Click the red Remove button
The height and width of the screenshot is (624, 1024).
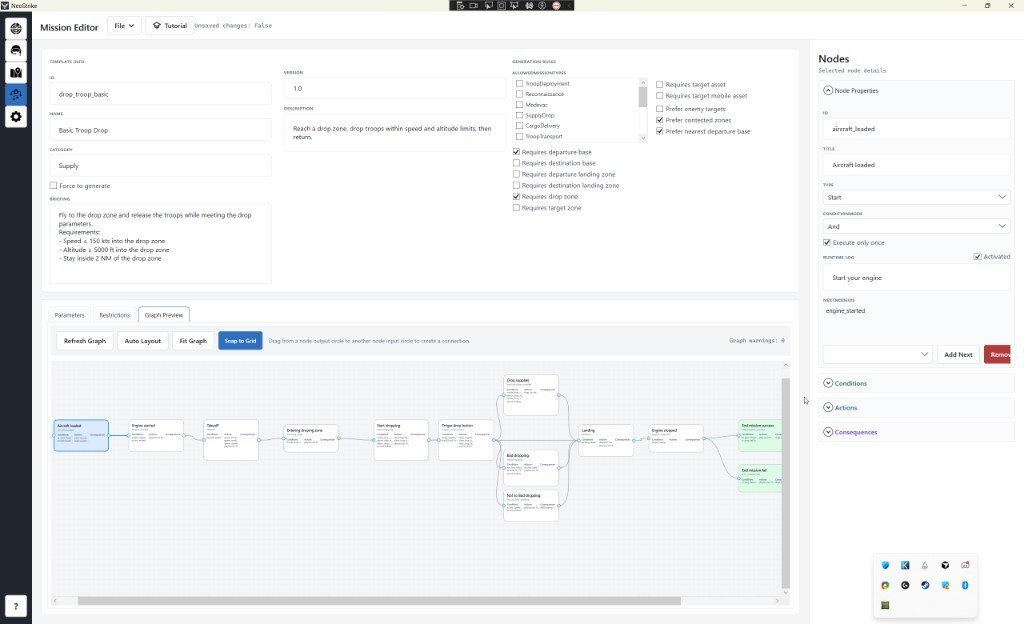997,354
